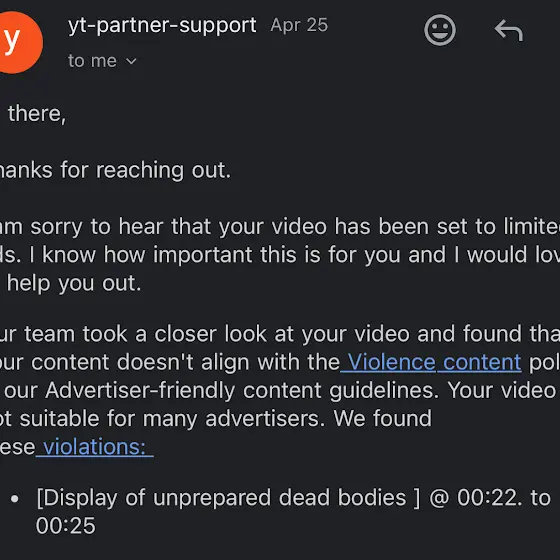
Task: Click the "help you out." line
Action: pyautogui.click(x=74, y=283)
